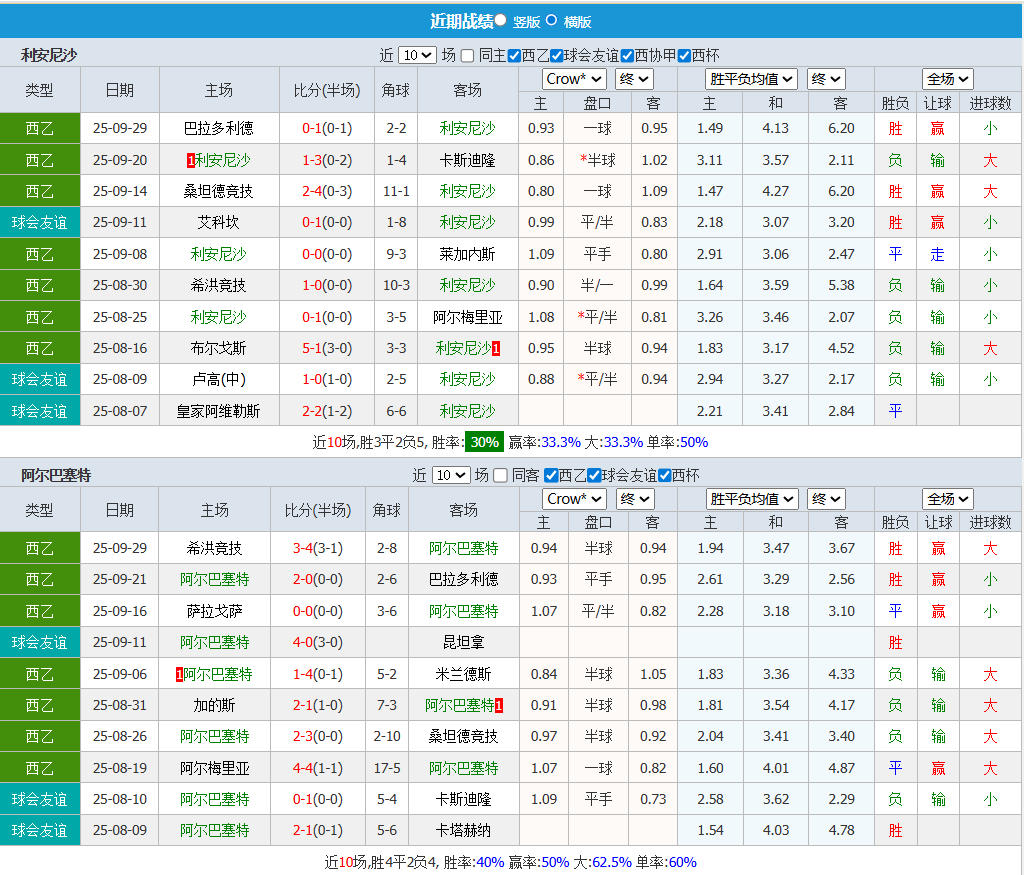Click 西乙 type badge in 桑坦德竞技 2-4 row

point(39,191)
